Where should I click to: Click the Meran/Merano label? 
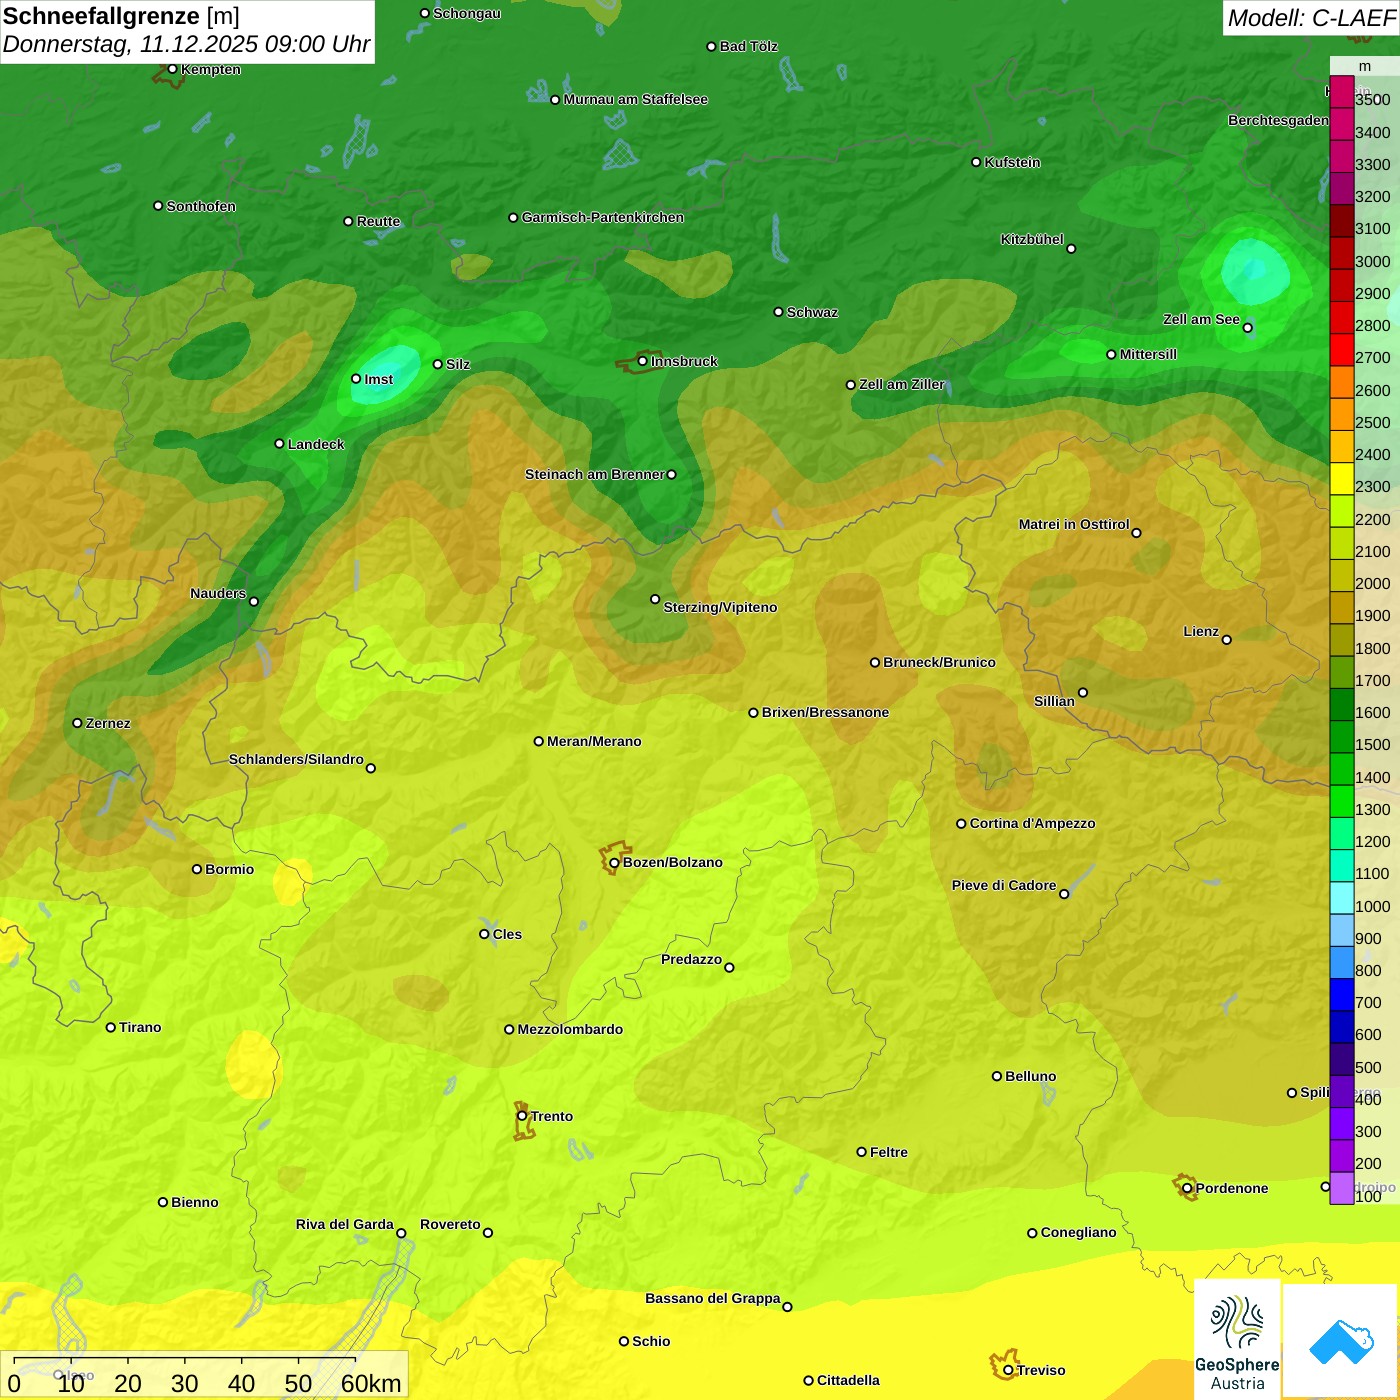[x=594, y=741]
